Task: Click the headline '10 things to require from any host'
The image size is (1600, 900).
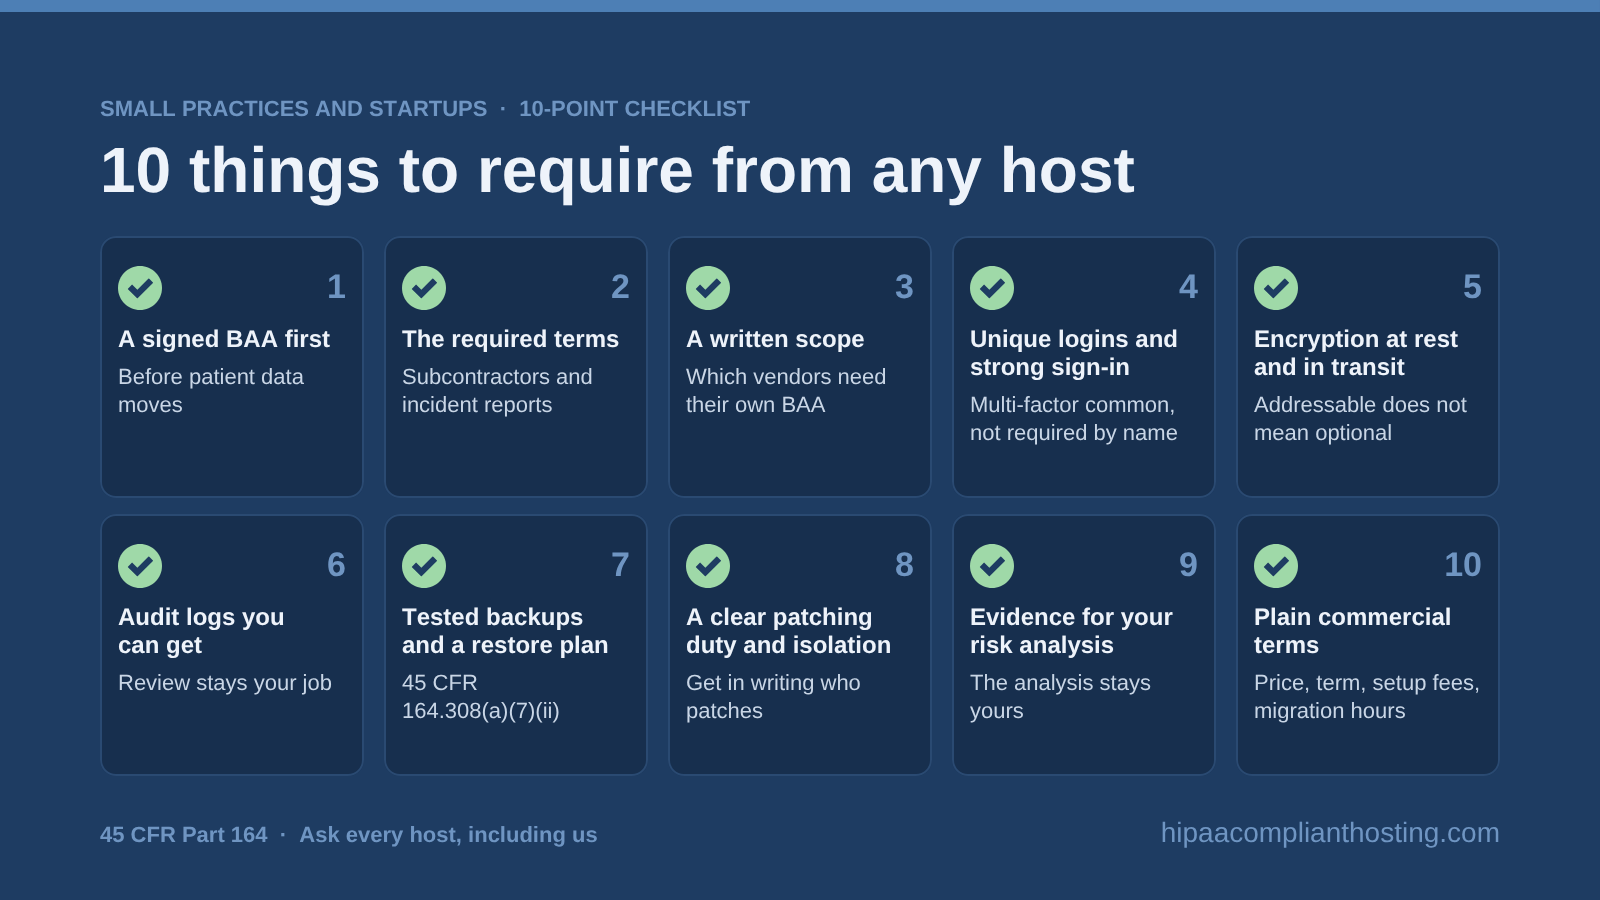Action: tap(617, 170)
